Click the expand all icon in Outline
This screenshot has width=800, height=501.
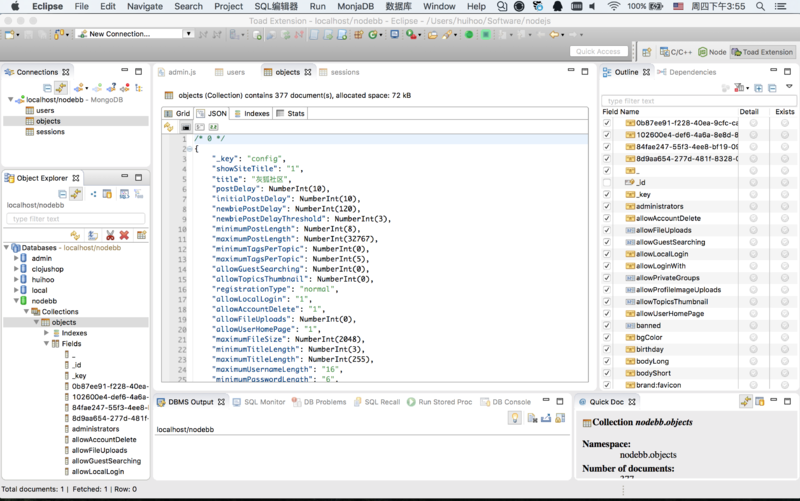point(758,88)
